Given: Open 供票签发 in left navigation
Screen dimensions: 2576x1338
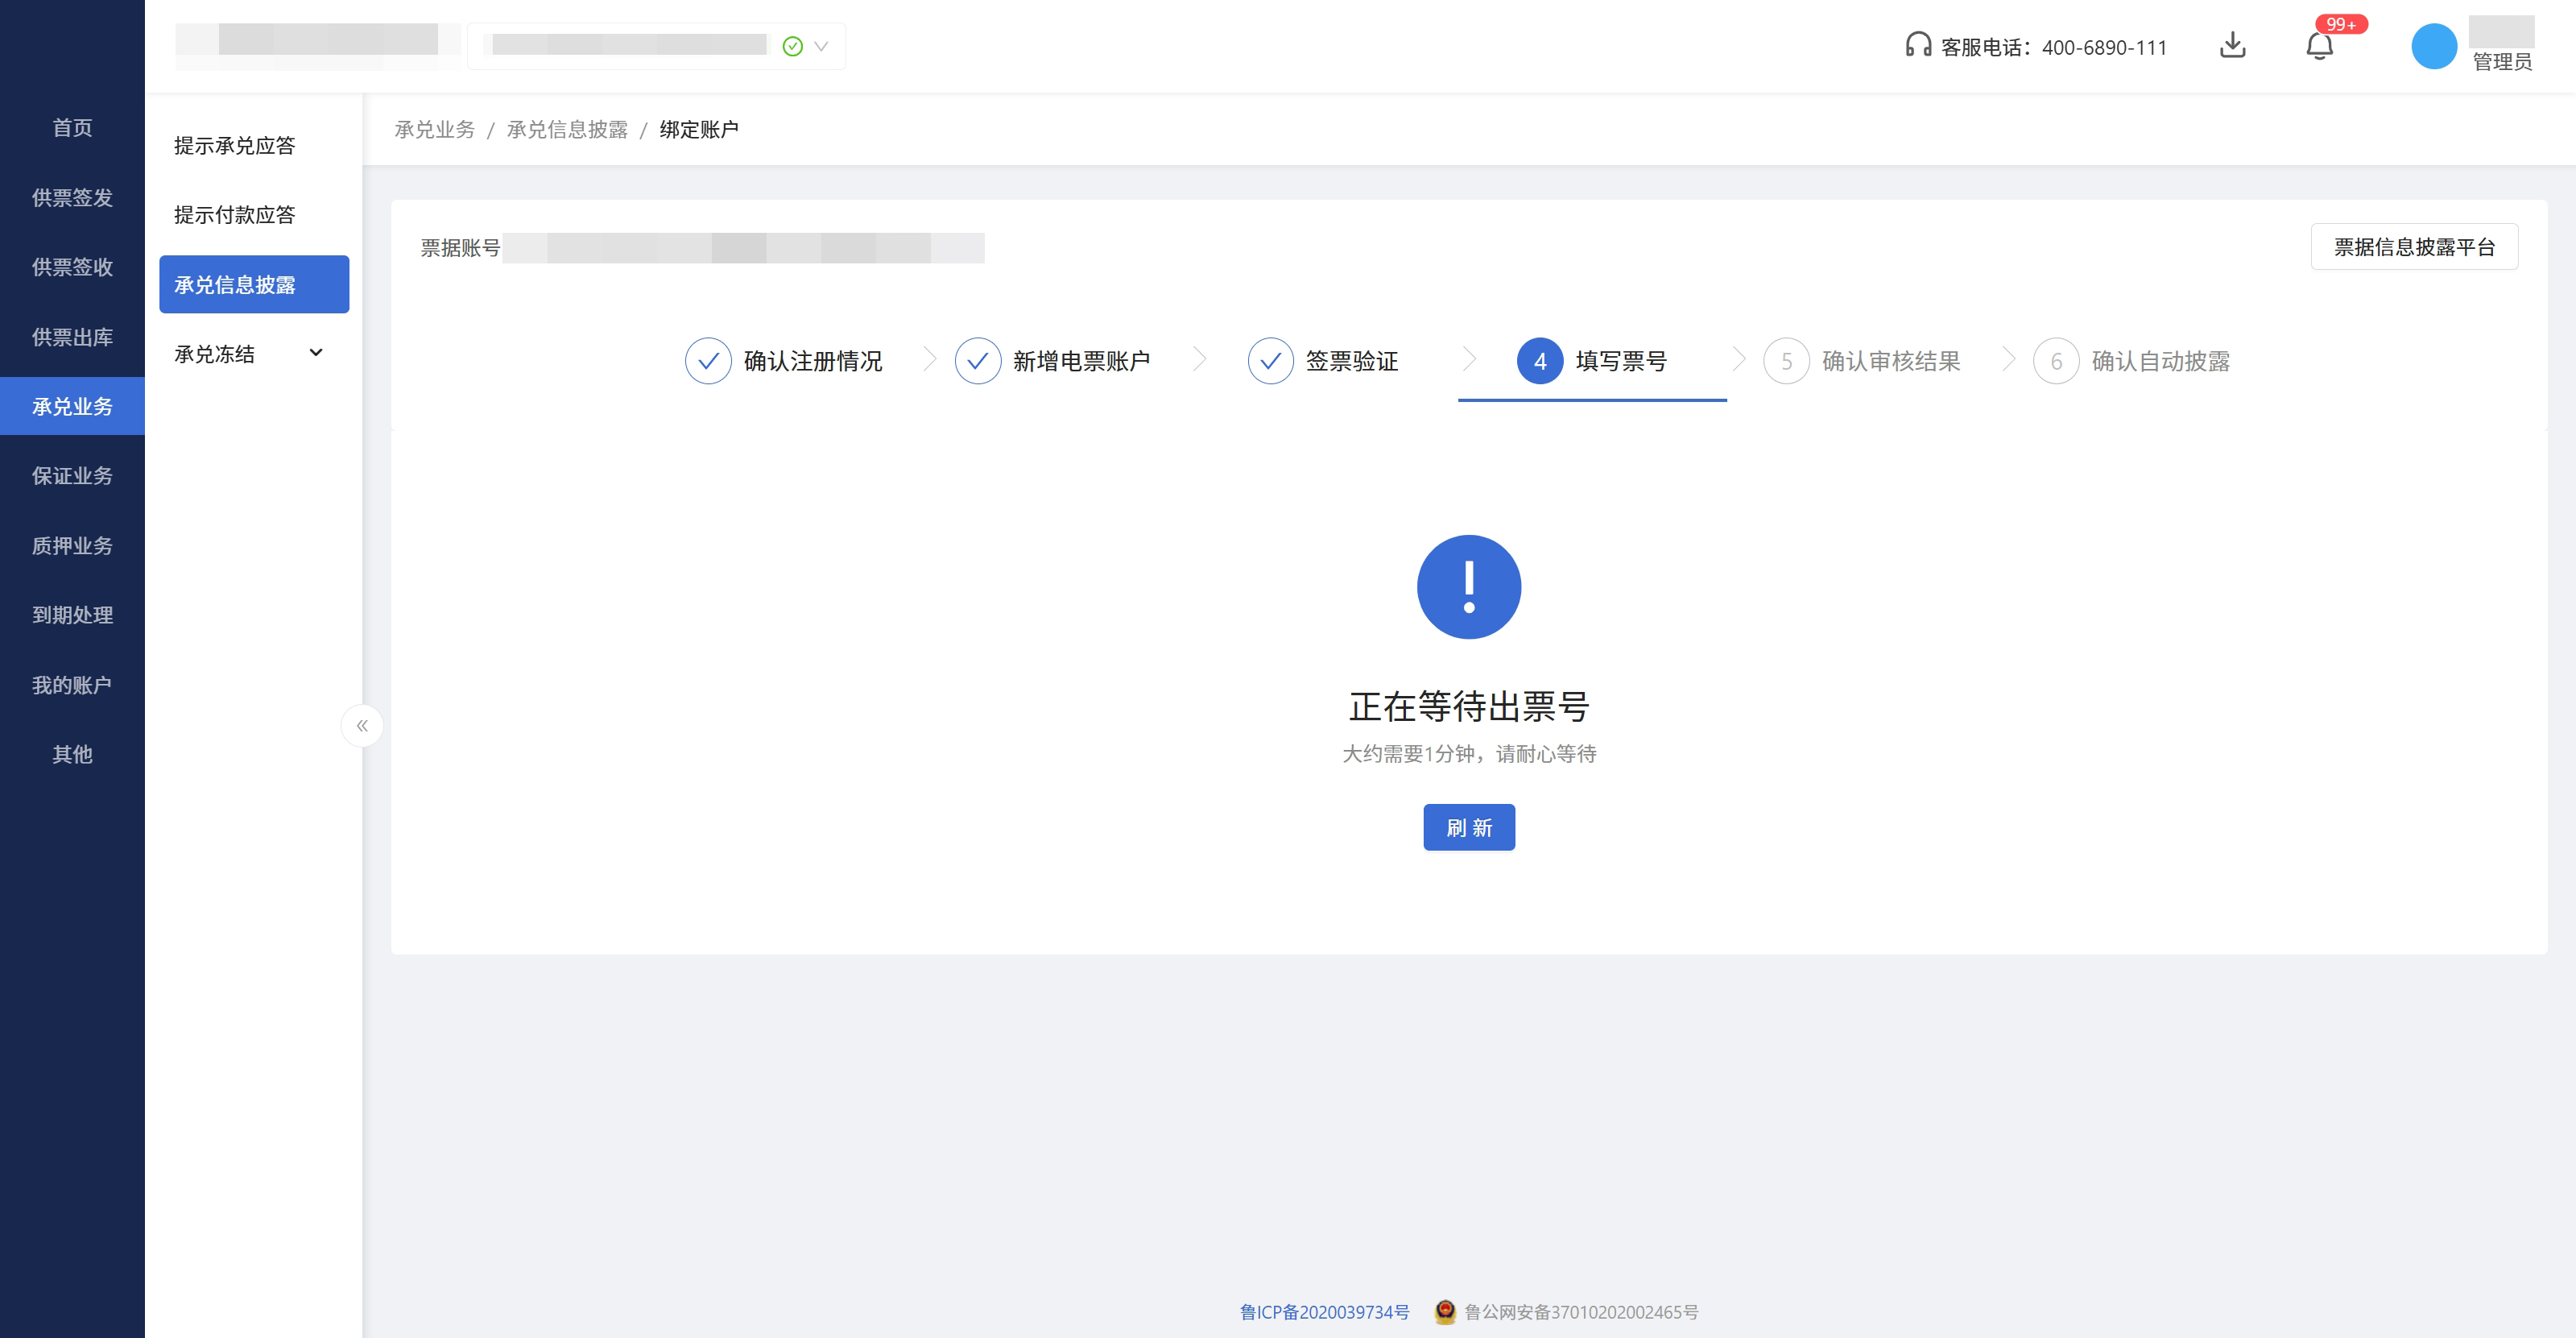Looking at the screenshot, I should pos(72,198).
